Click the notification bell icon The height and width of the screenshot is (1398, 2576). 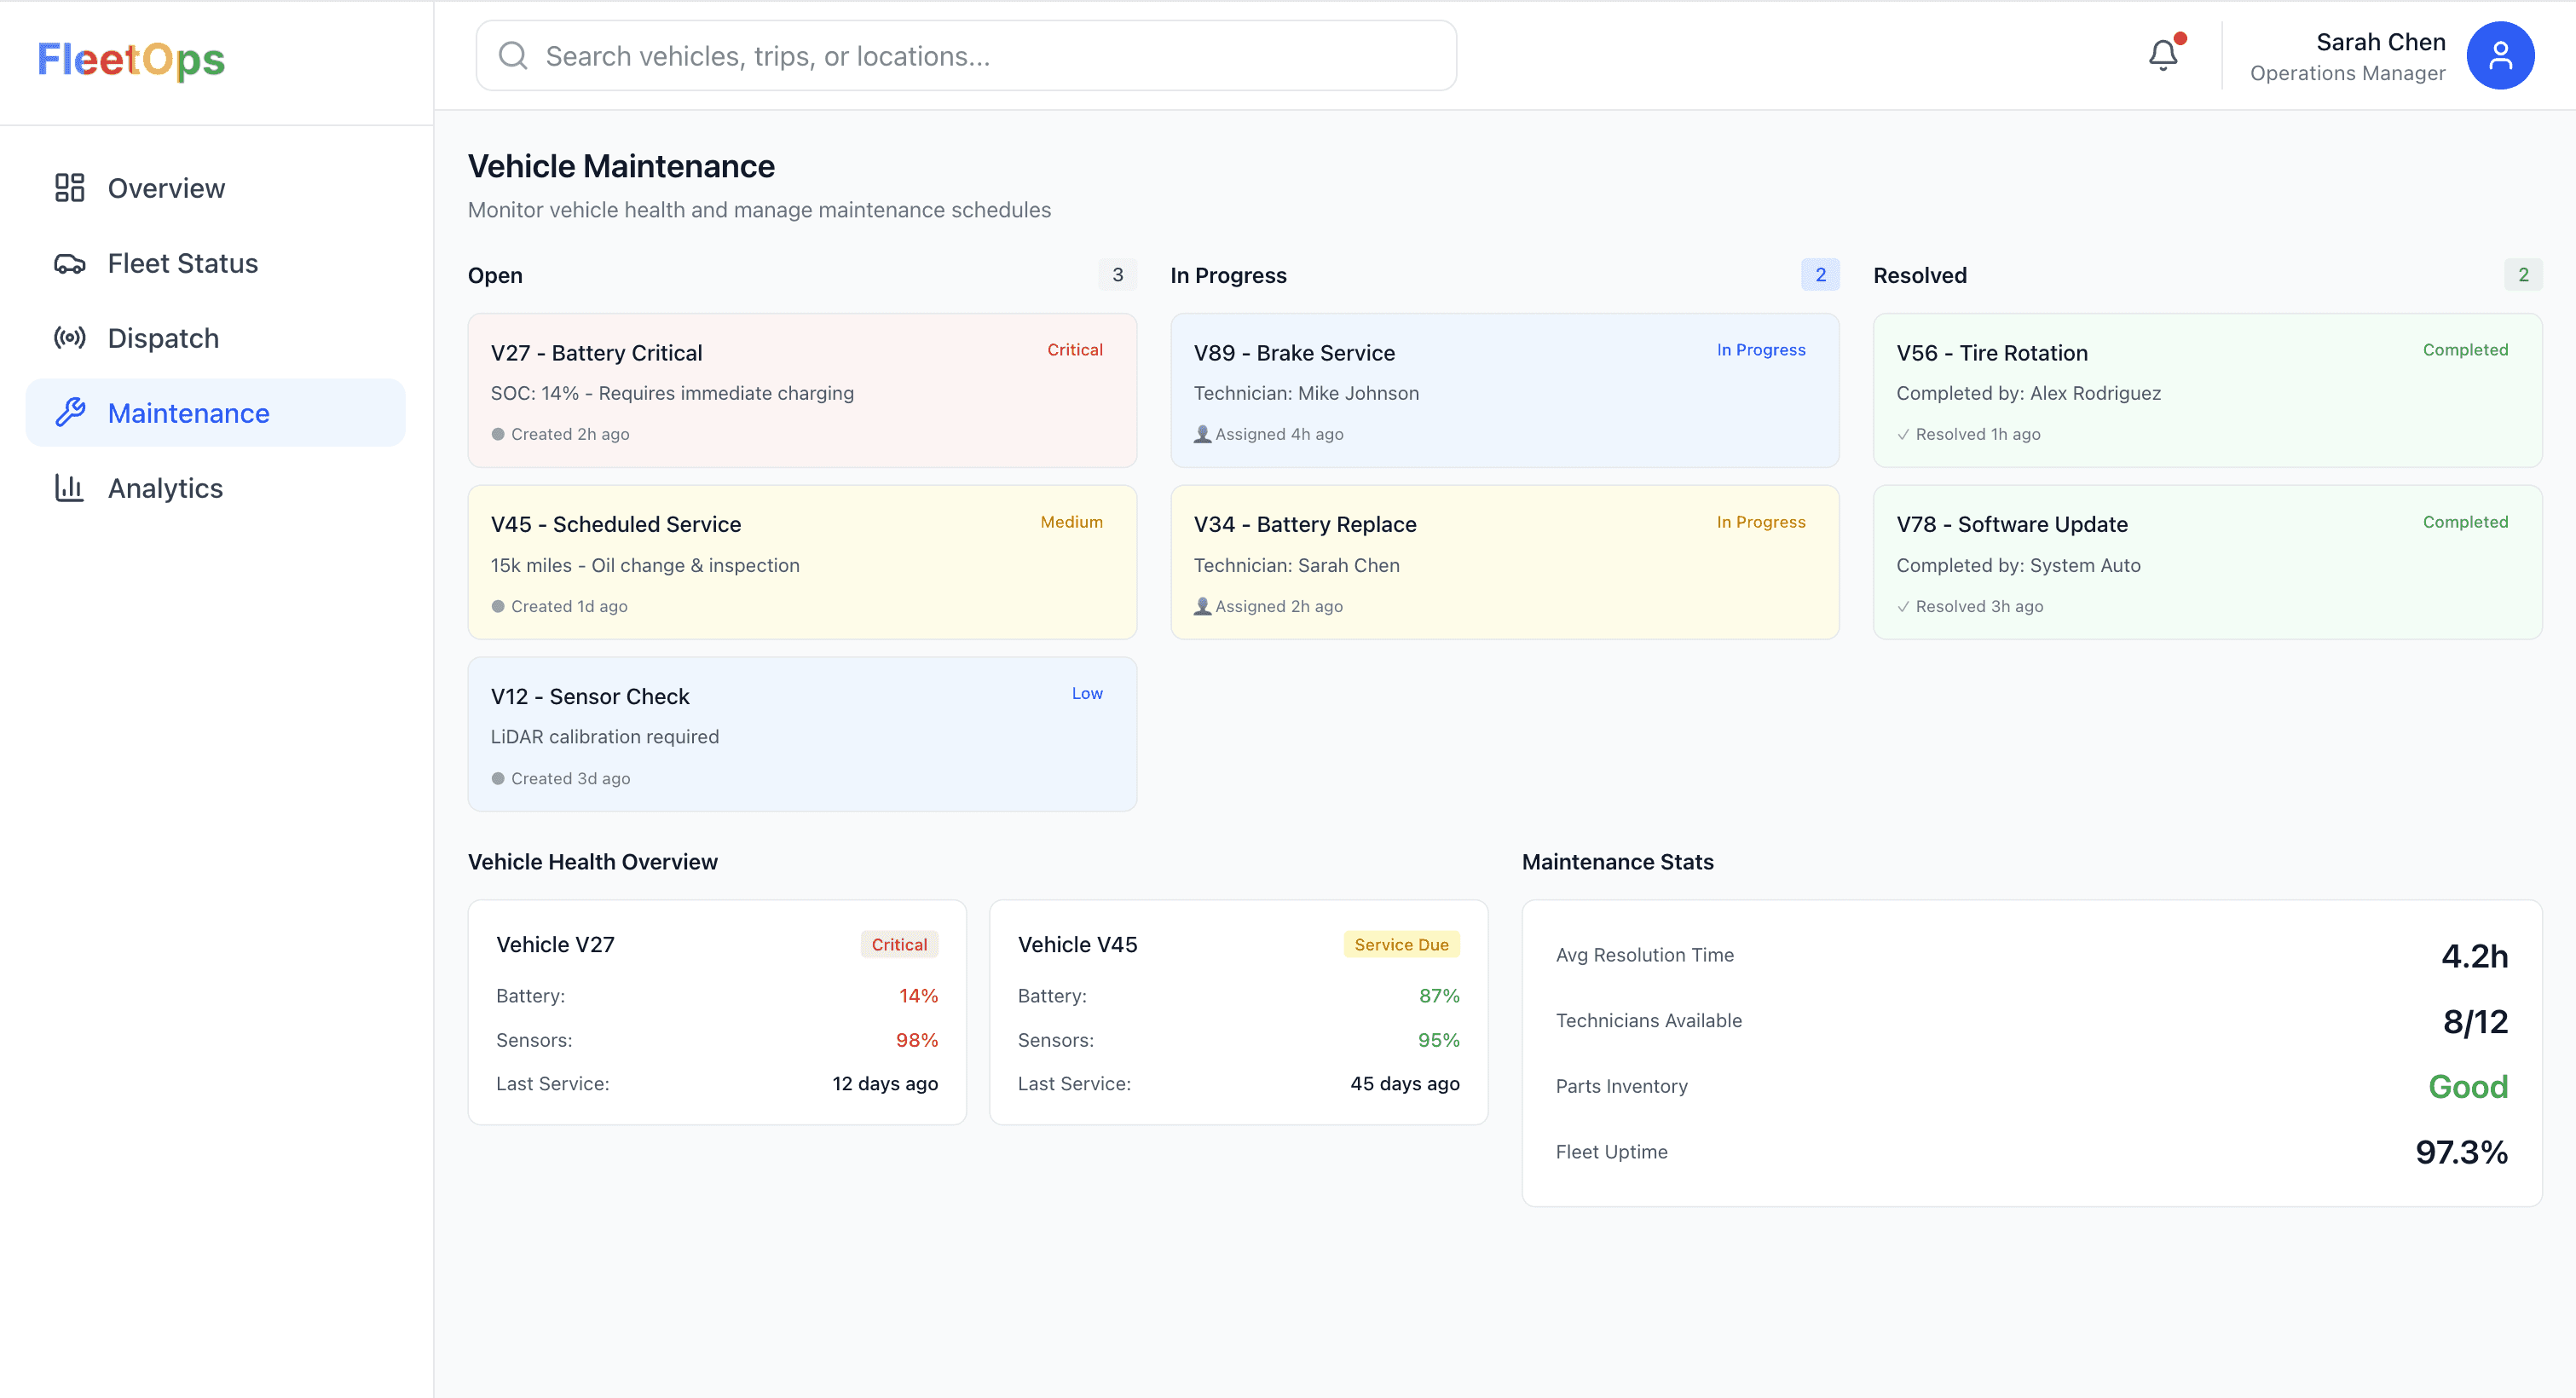click(2163, 55)
